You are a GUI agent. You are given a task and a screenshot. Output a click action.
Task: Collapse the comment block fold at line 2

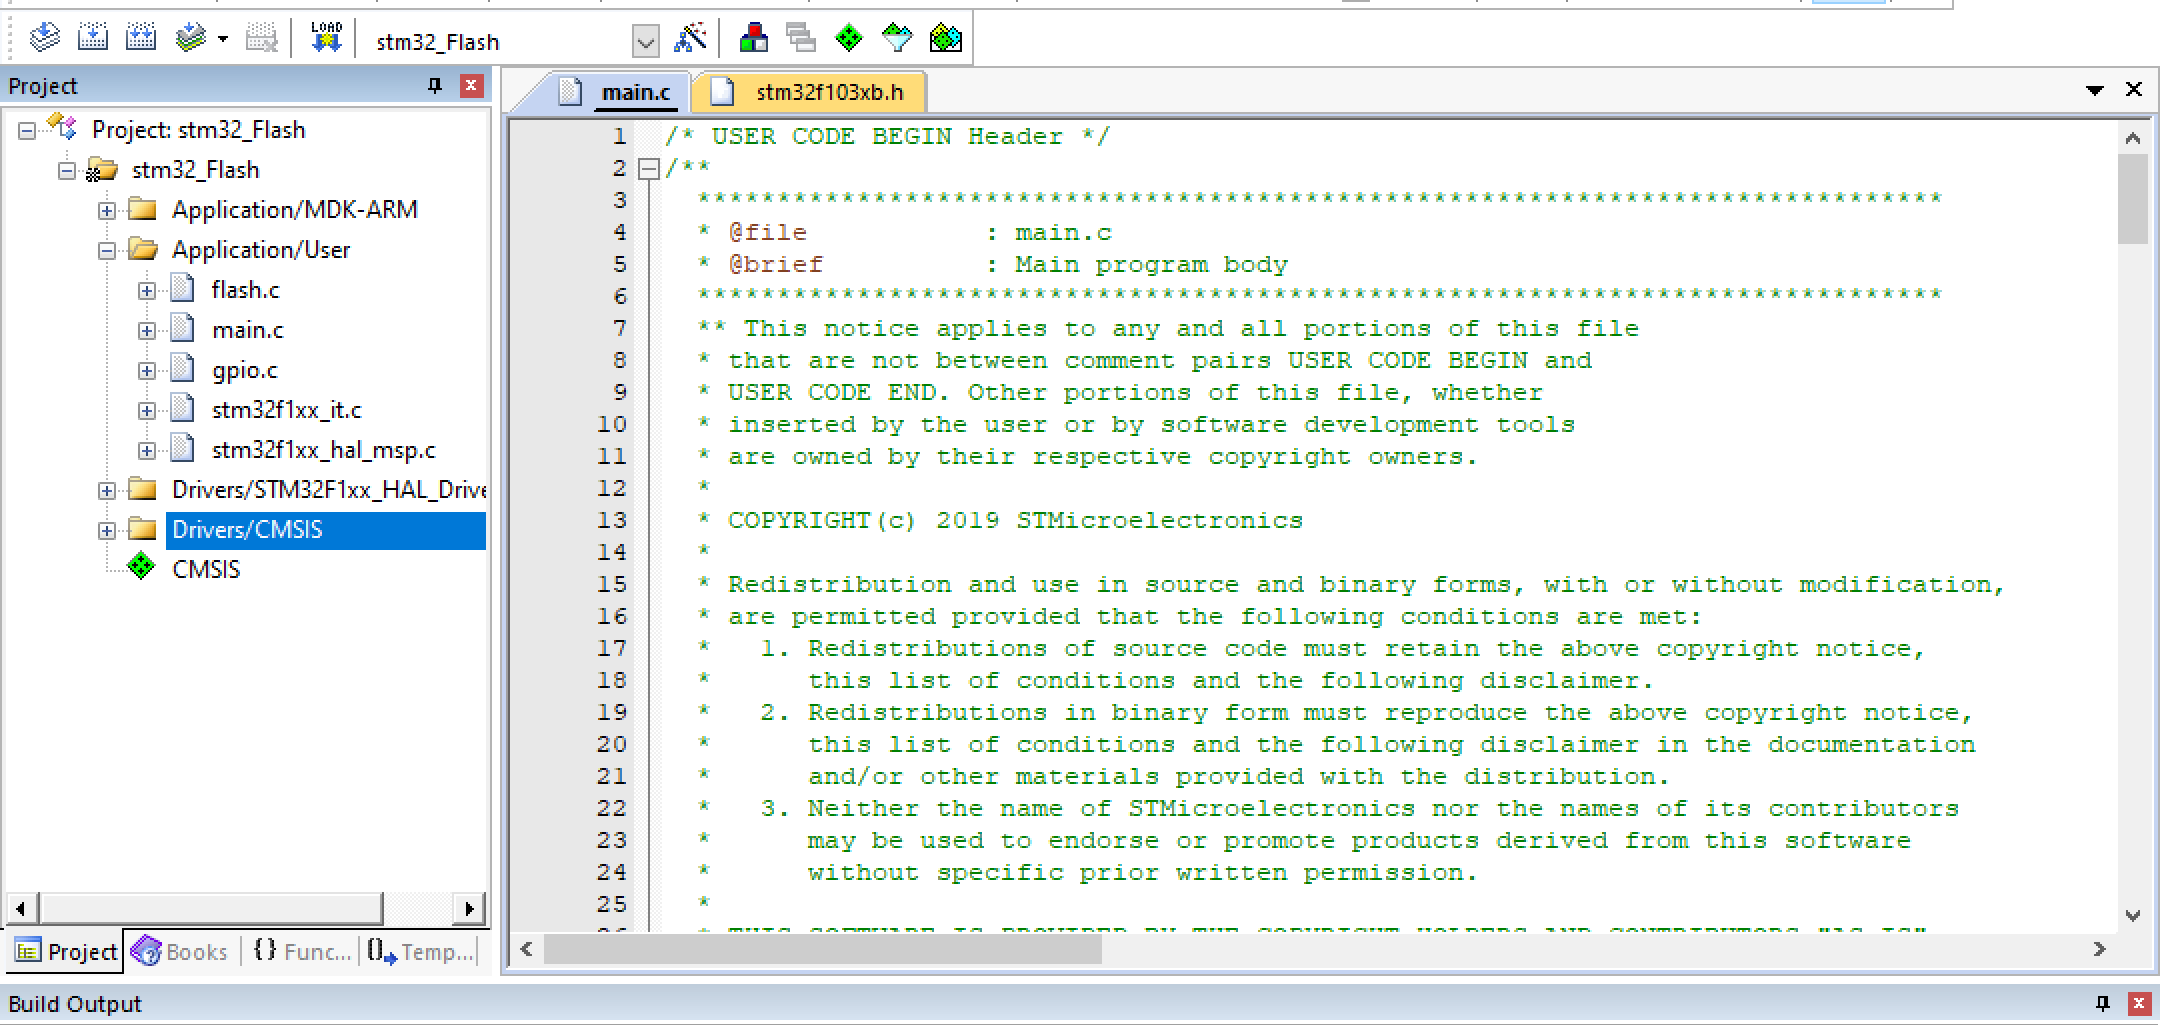(x=649, y=168)
